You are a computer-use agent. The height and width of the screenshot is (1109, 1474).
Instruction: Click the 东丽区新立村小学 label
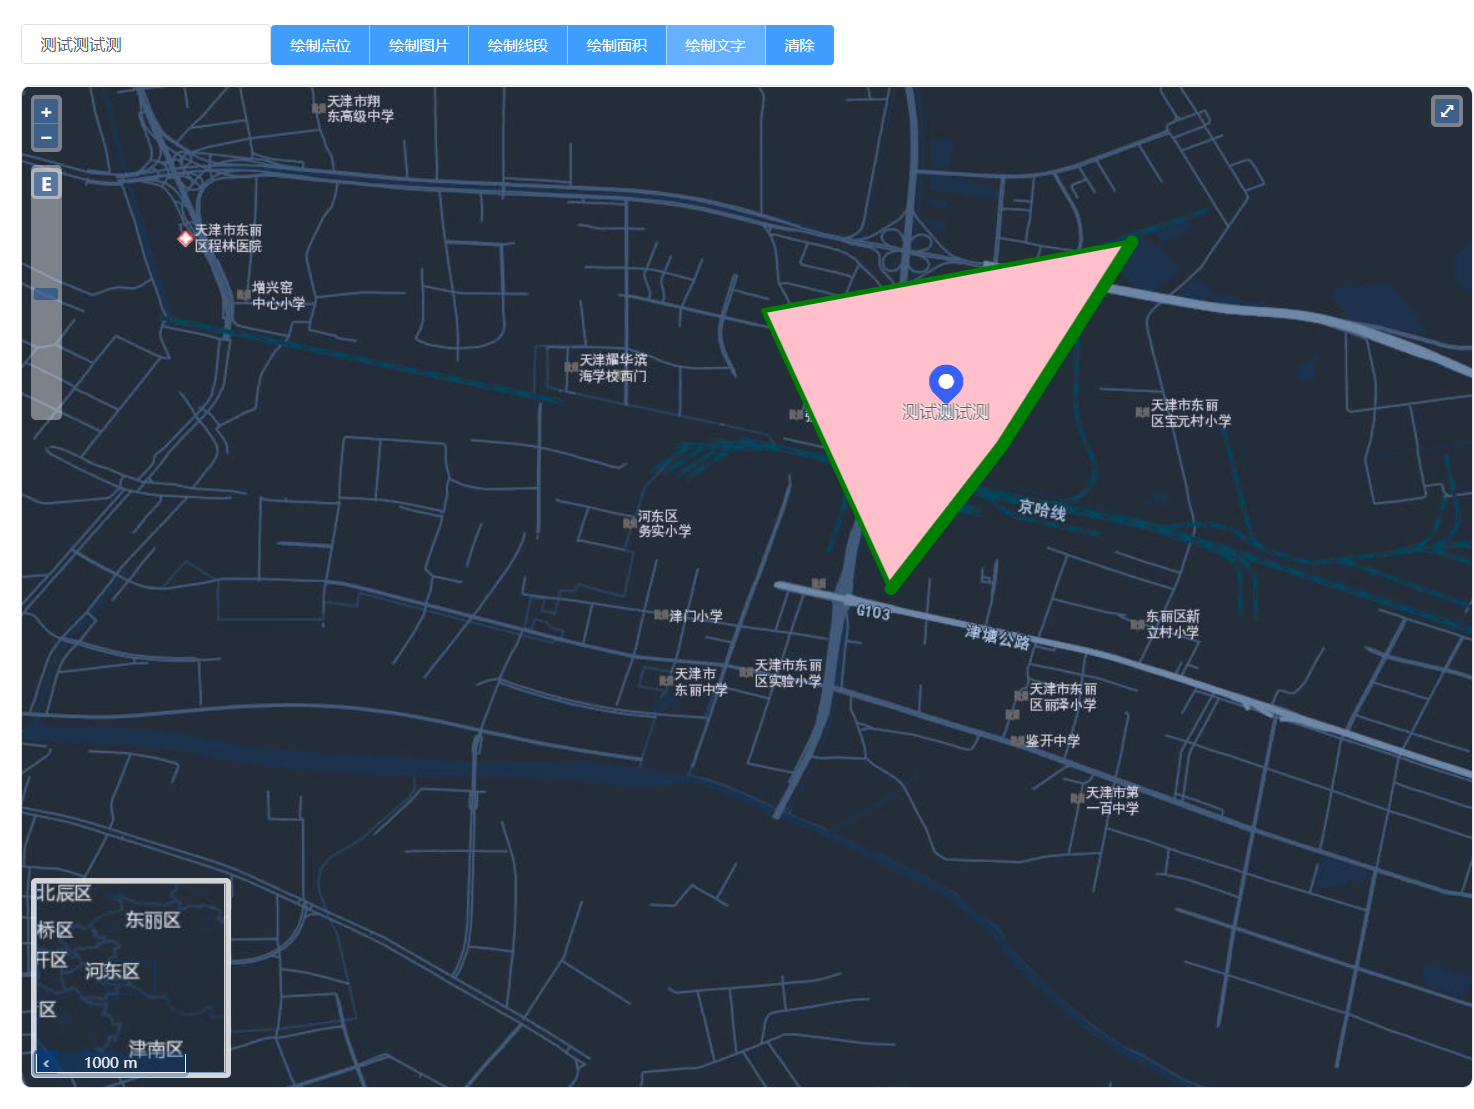click(x=1172, y=624)
